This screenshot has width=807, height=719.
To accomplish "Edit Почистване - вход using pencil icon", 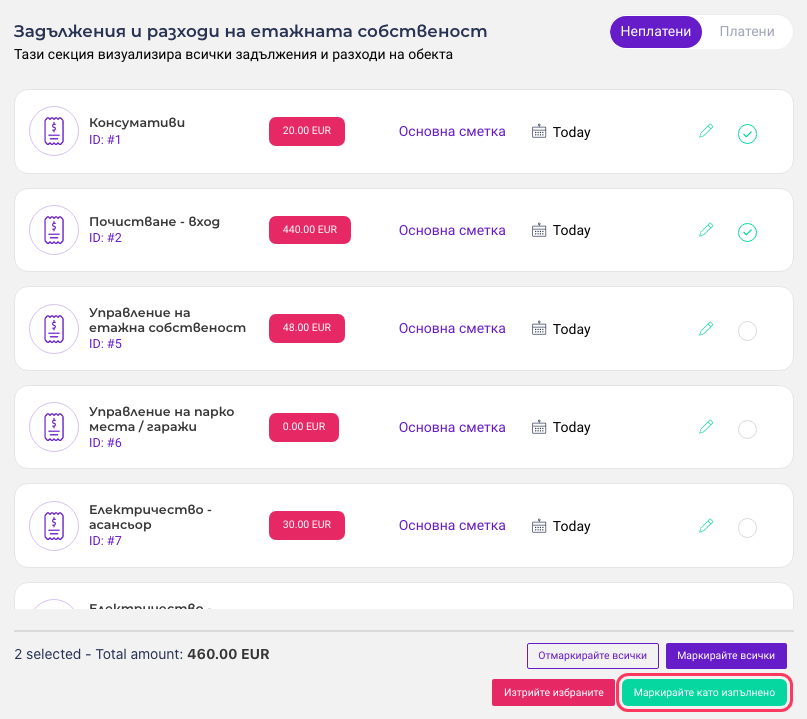I will [706, 230].
